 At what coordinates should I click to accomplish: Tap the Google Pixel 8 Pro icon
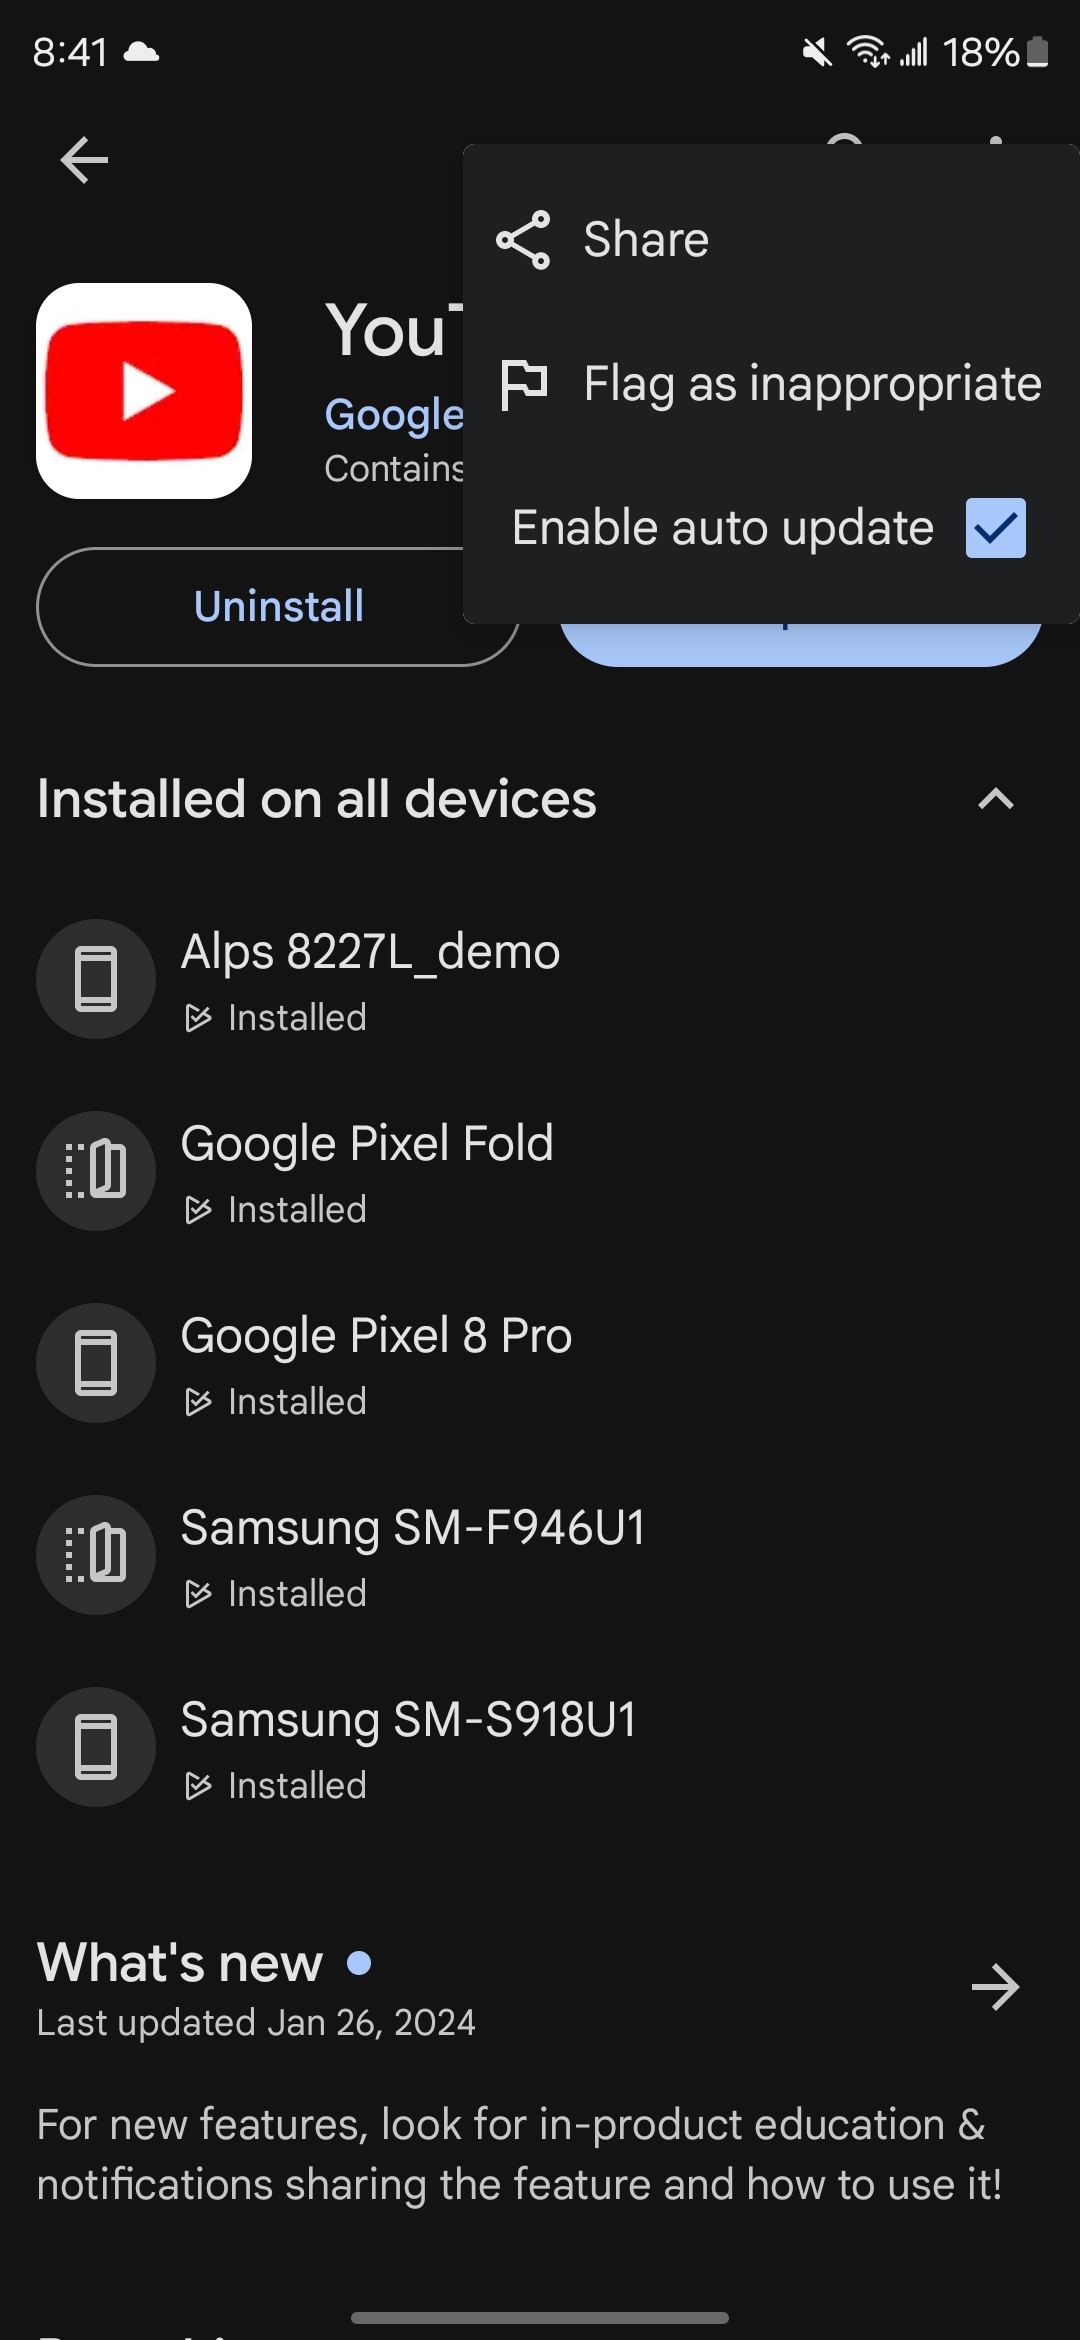coord(96,1363)
